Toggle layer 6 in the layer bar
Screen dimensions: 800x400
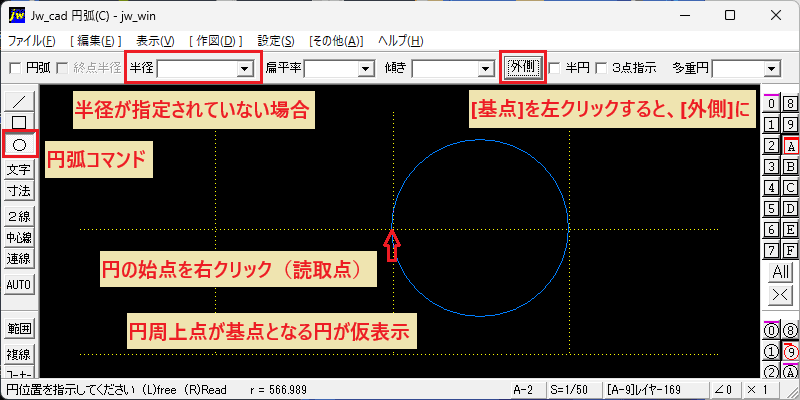click(771, 230)
